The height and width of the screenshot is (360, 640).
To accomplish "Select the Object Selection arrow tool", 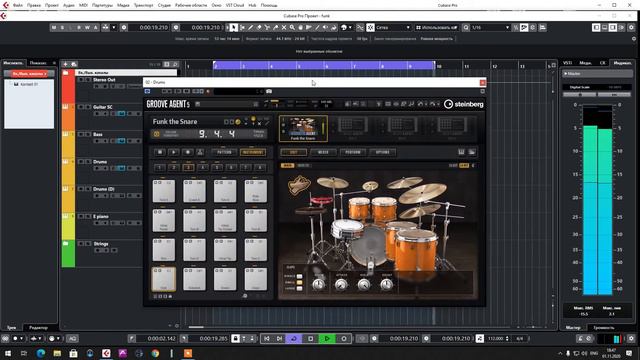I will [x=233, y=27].
